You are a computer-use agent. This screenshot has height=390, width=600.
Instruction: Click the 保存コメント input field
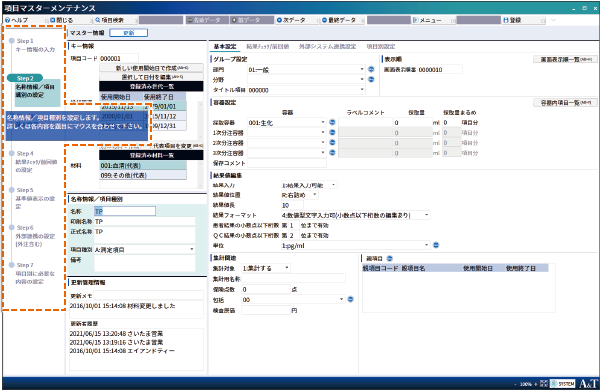[x=287, y=163]
